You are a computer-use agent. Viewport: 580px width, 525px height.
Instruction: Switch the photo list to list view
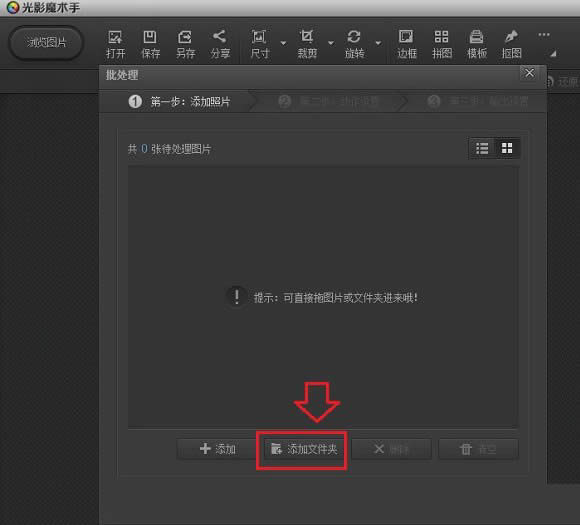482,148
